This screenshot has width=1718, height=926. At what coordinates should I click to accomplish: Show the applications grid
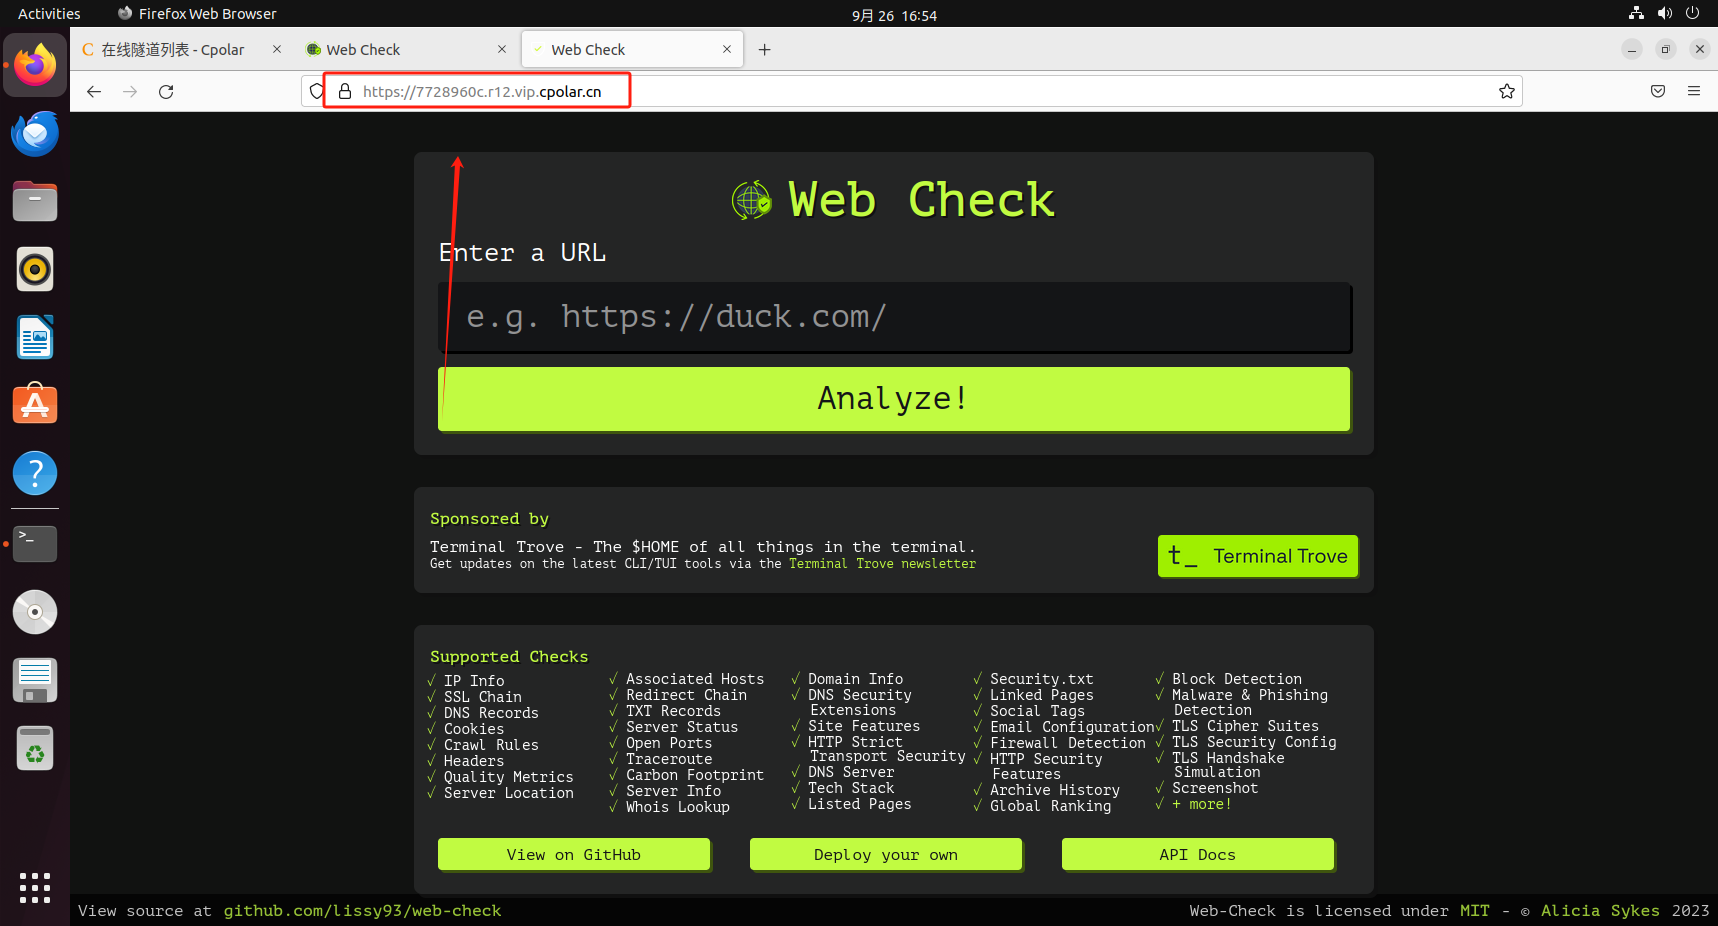point(35,887)
